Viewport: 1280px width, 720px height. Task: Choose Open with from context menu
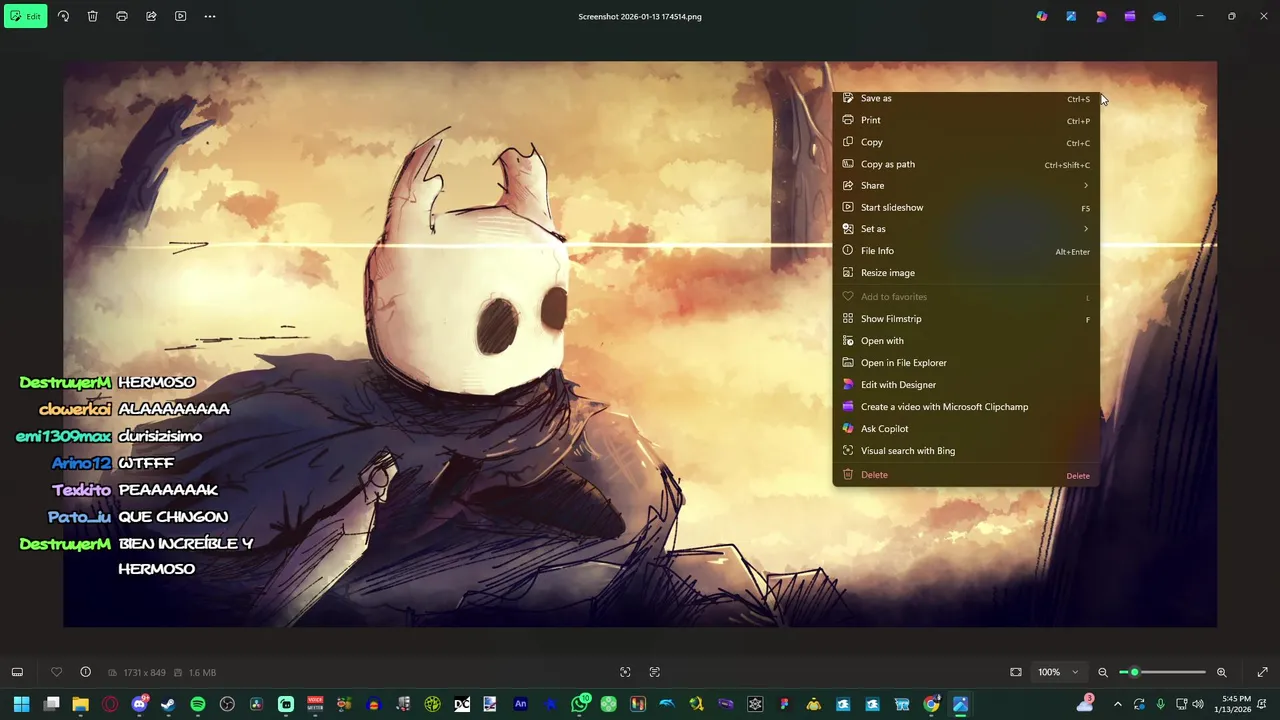click(966, 341)
